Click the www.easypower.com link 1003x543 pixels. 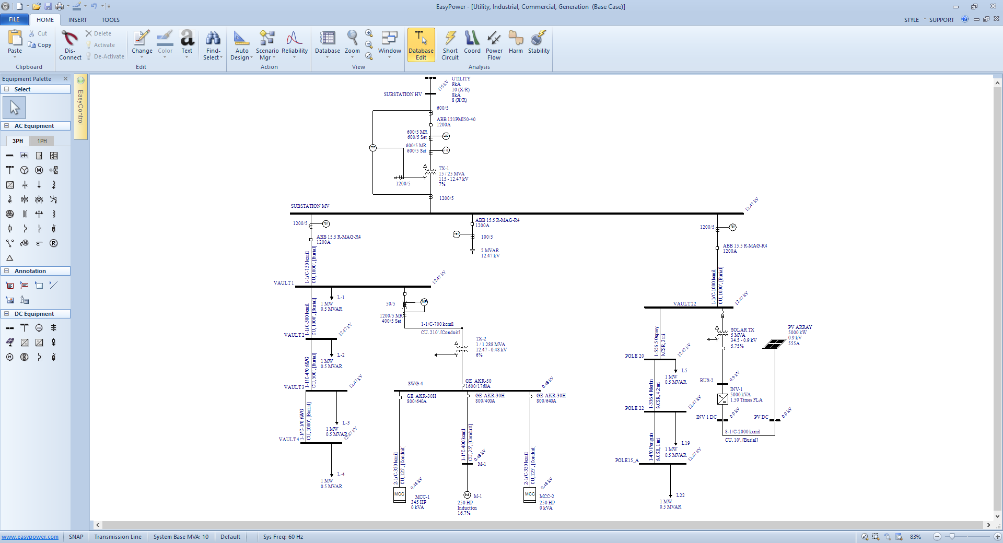30,537
